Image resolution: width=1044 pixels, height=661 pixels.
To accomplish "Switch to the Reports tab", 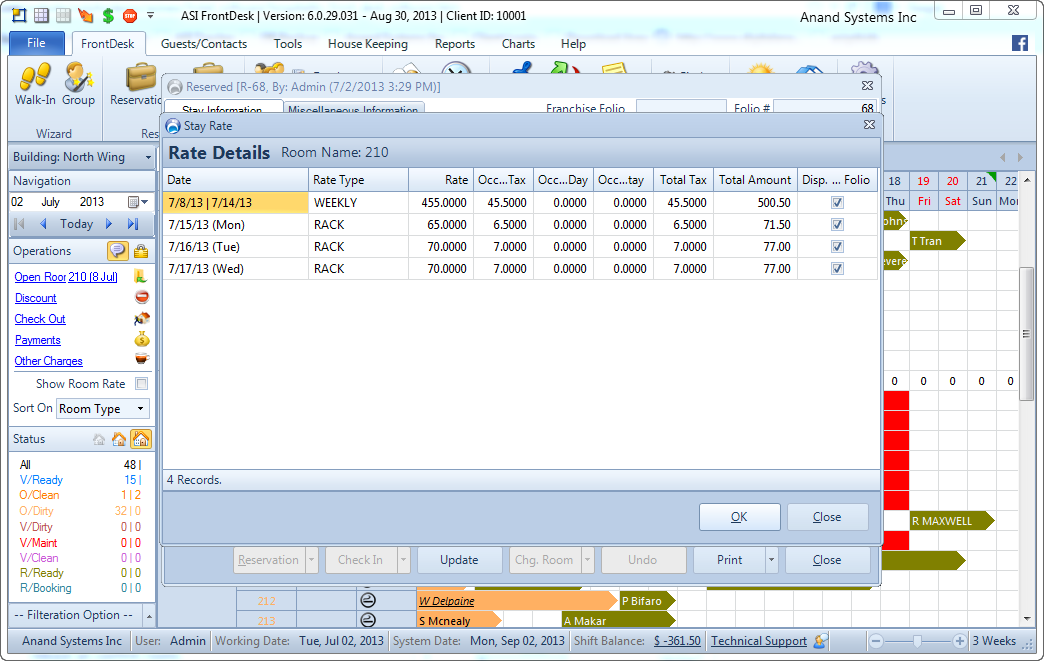I will pyautogui.click(x=455, y=44).
